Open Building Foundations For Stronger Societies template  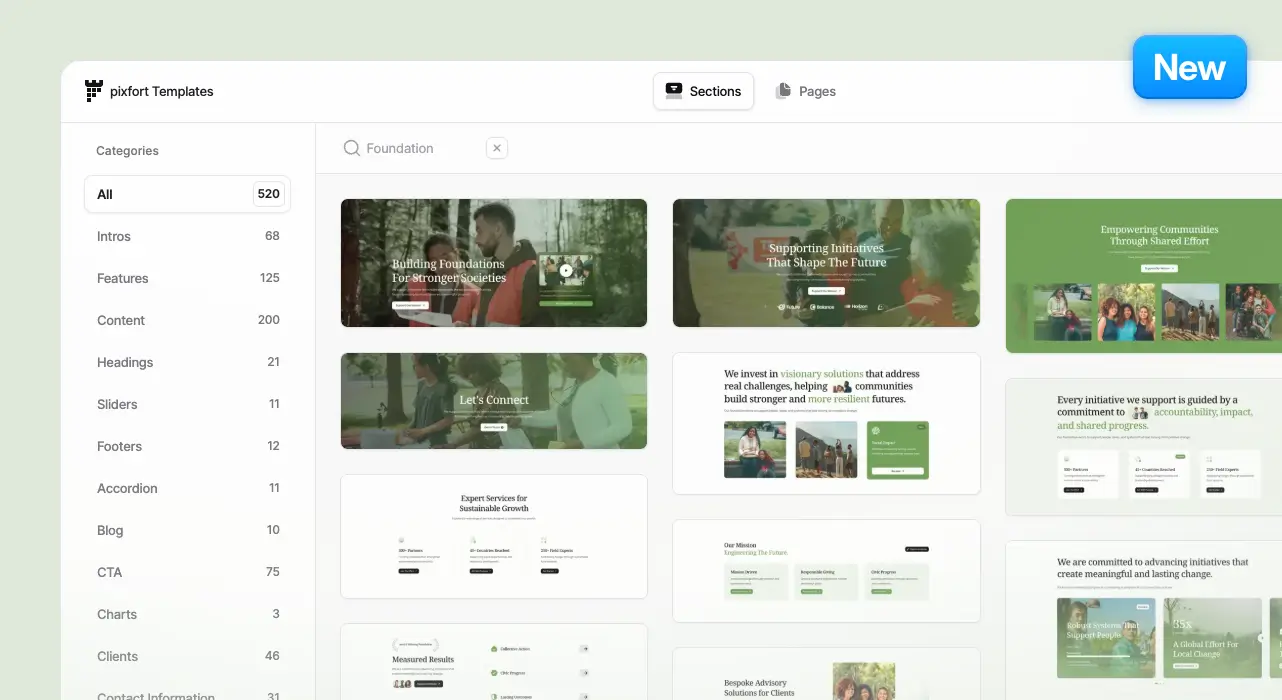click(494, 263)
